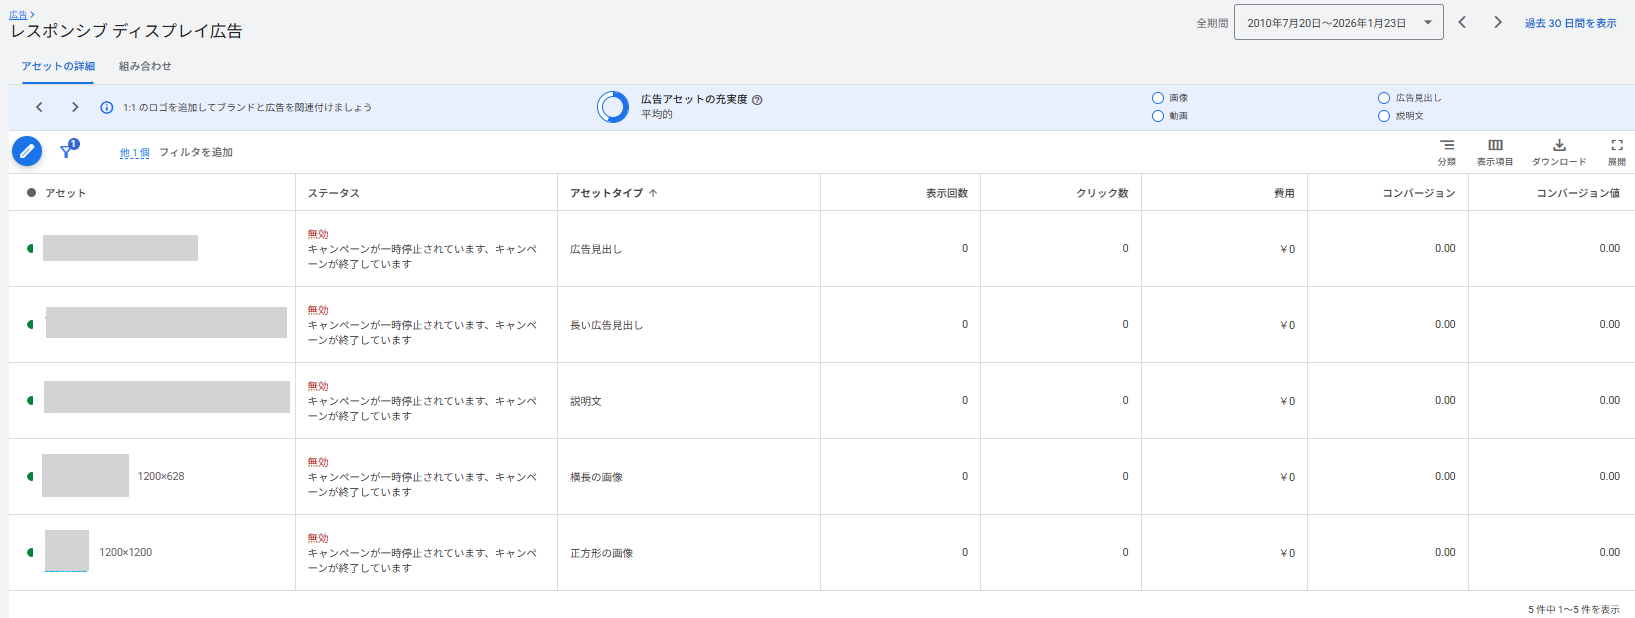The height and width of the screenshot is (618, 1635).
Task: Click the blue pencil edit icon
Action: click(27, 152)
